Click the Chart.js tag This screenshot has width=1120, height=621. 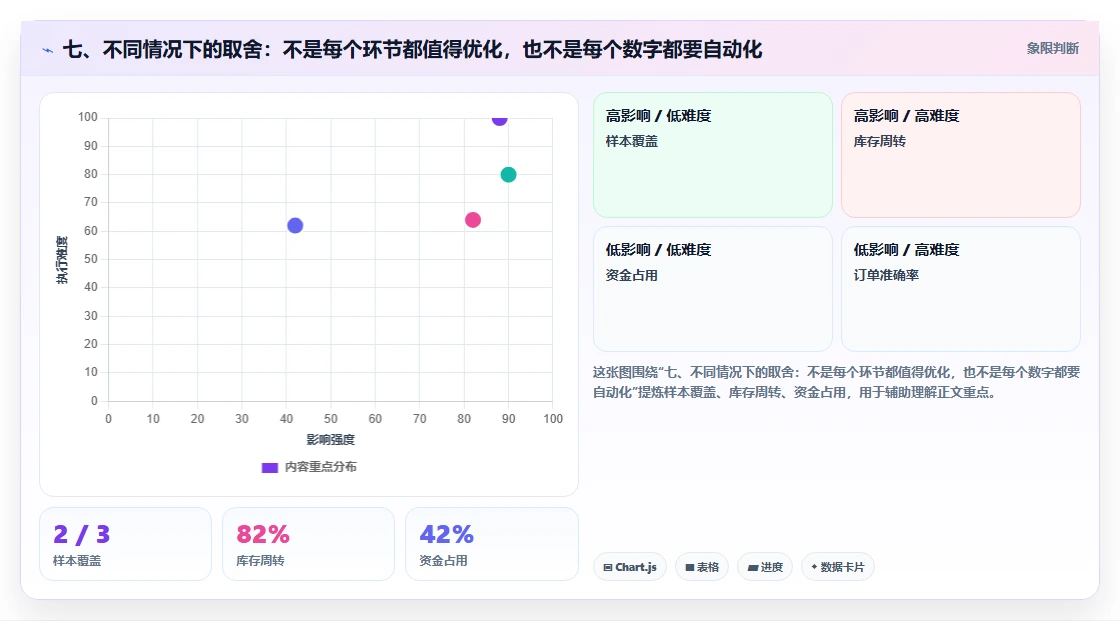630,567
